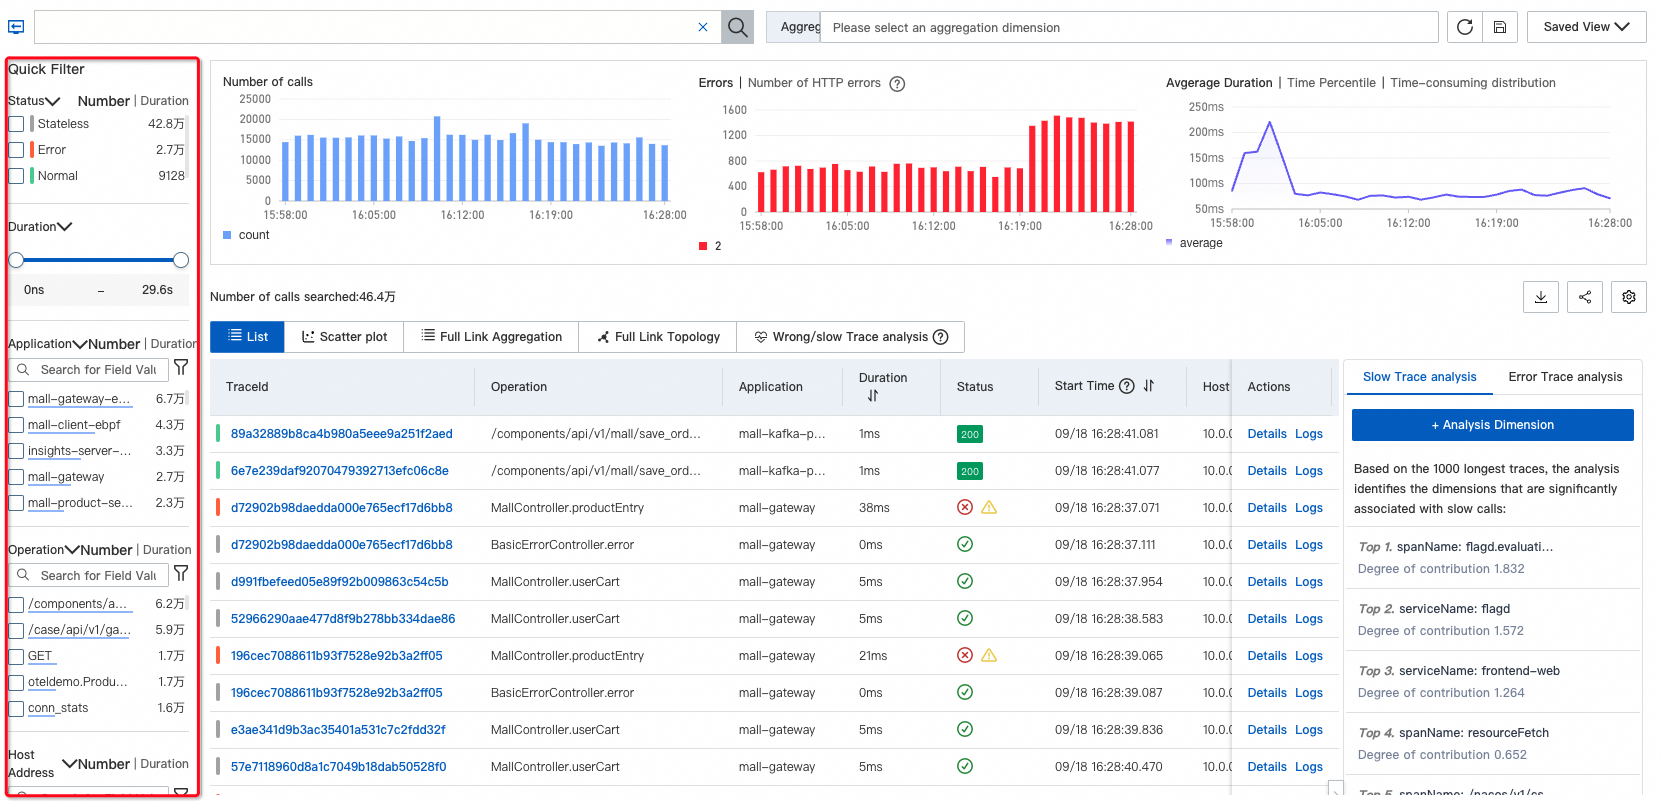
Task: Sort by the Start Time arrows icon
Action: (x=1149, y=386)
